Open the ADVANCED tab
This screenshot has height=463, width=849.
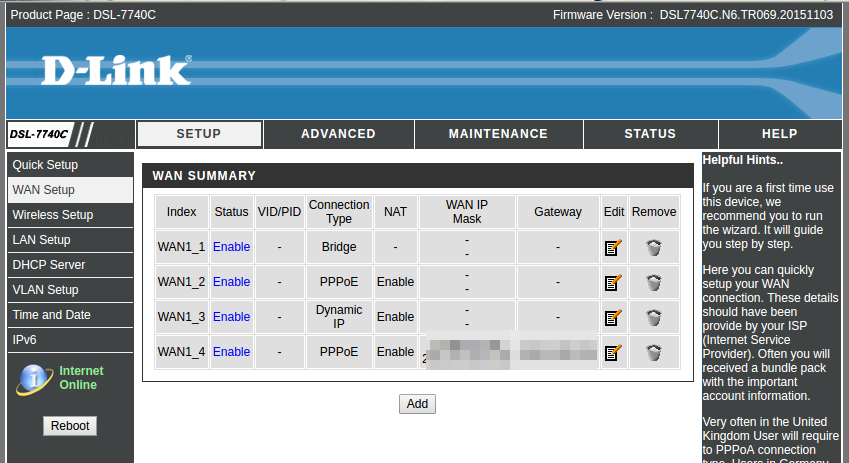tap(338, 134)
